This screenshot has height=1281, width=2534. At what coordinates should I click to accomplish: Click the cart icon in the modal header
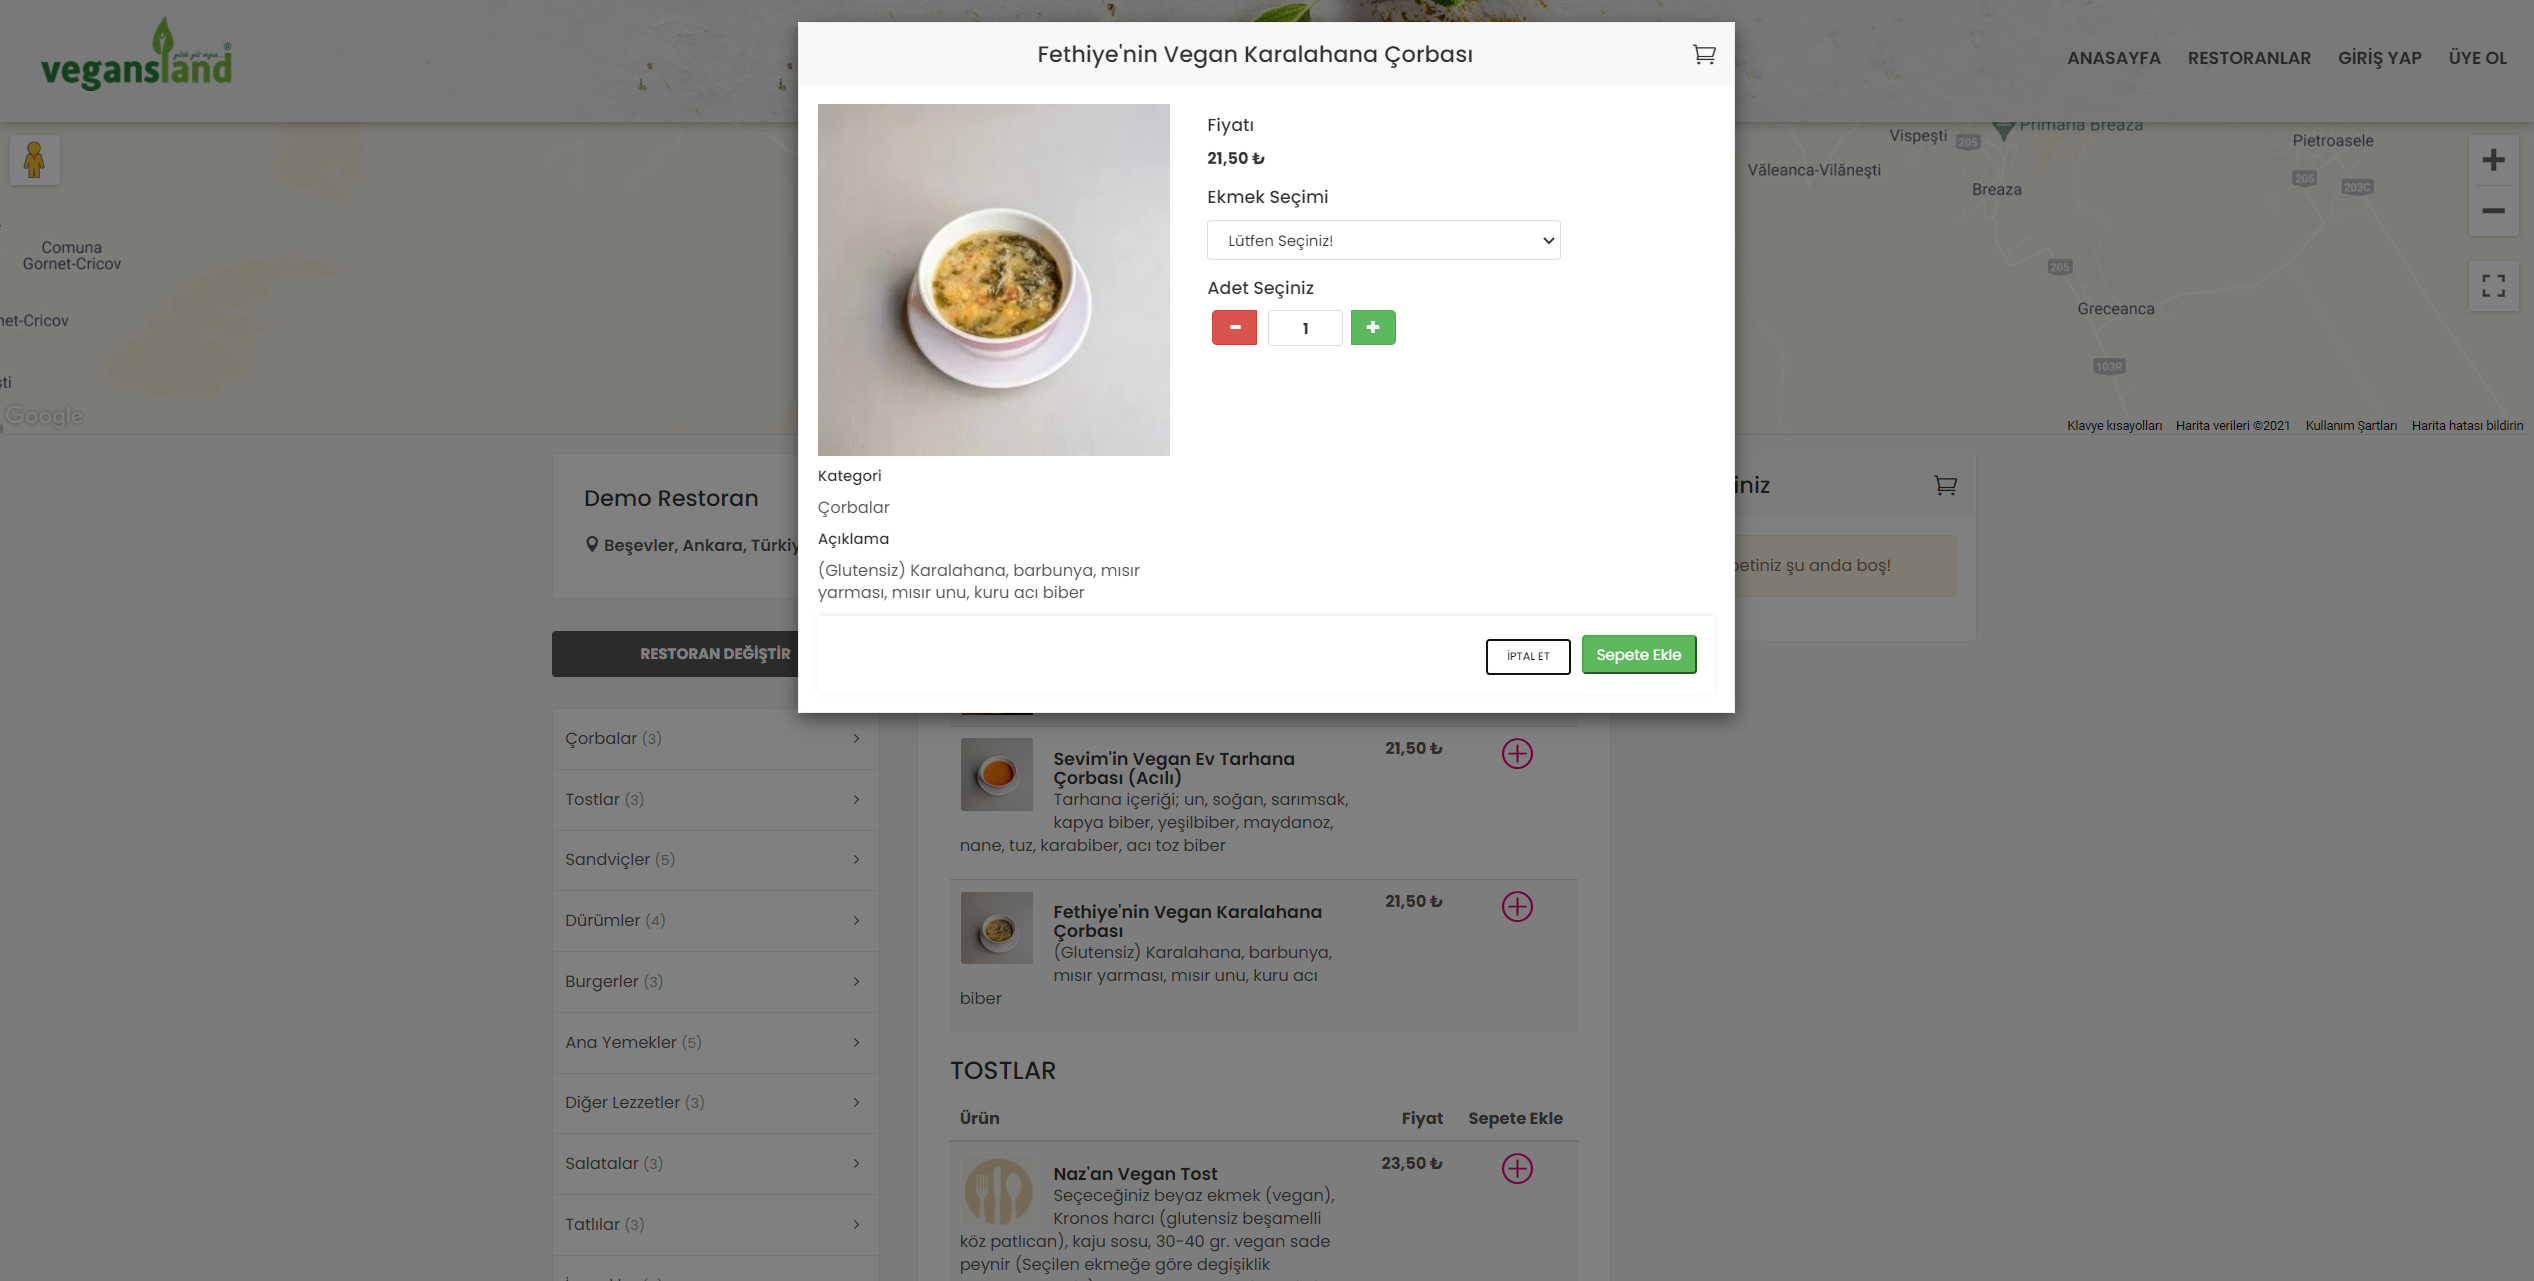pos(1704,54)
